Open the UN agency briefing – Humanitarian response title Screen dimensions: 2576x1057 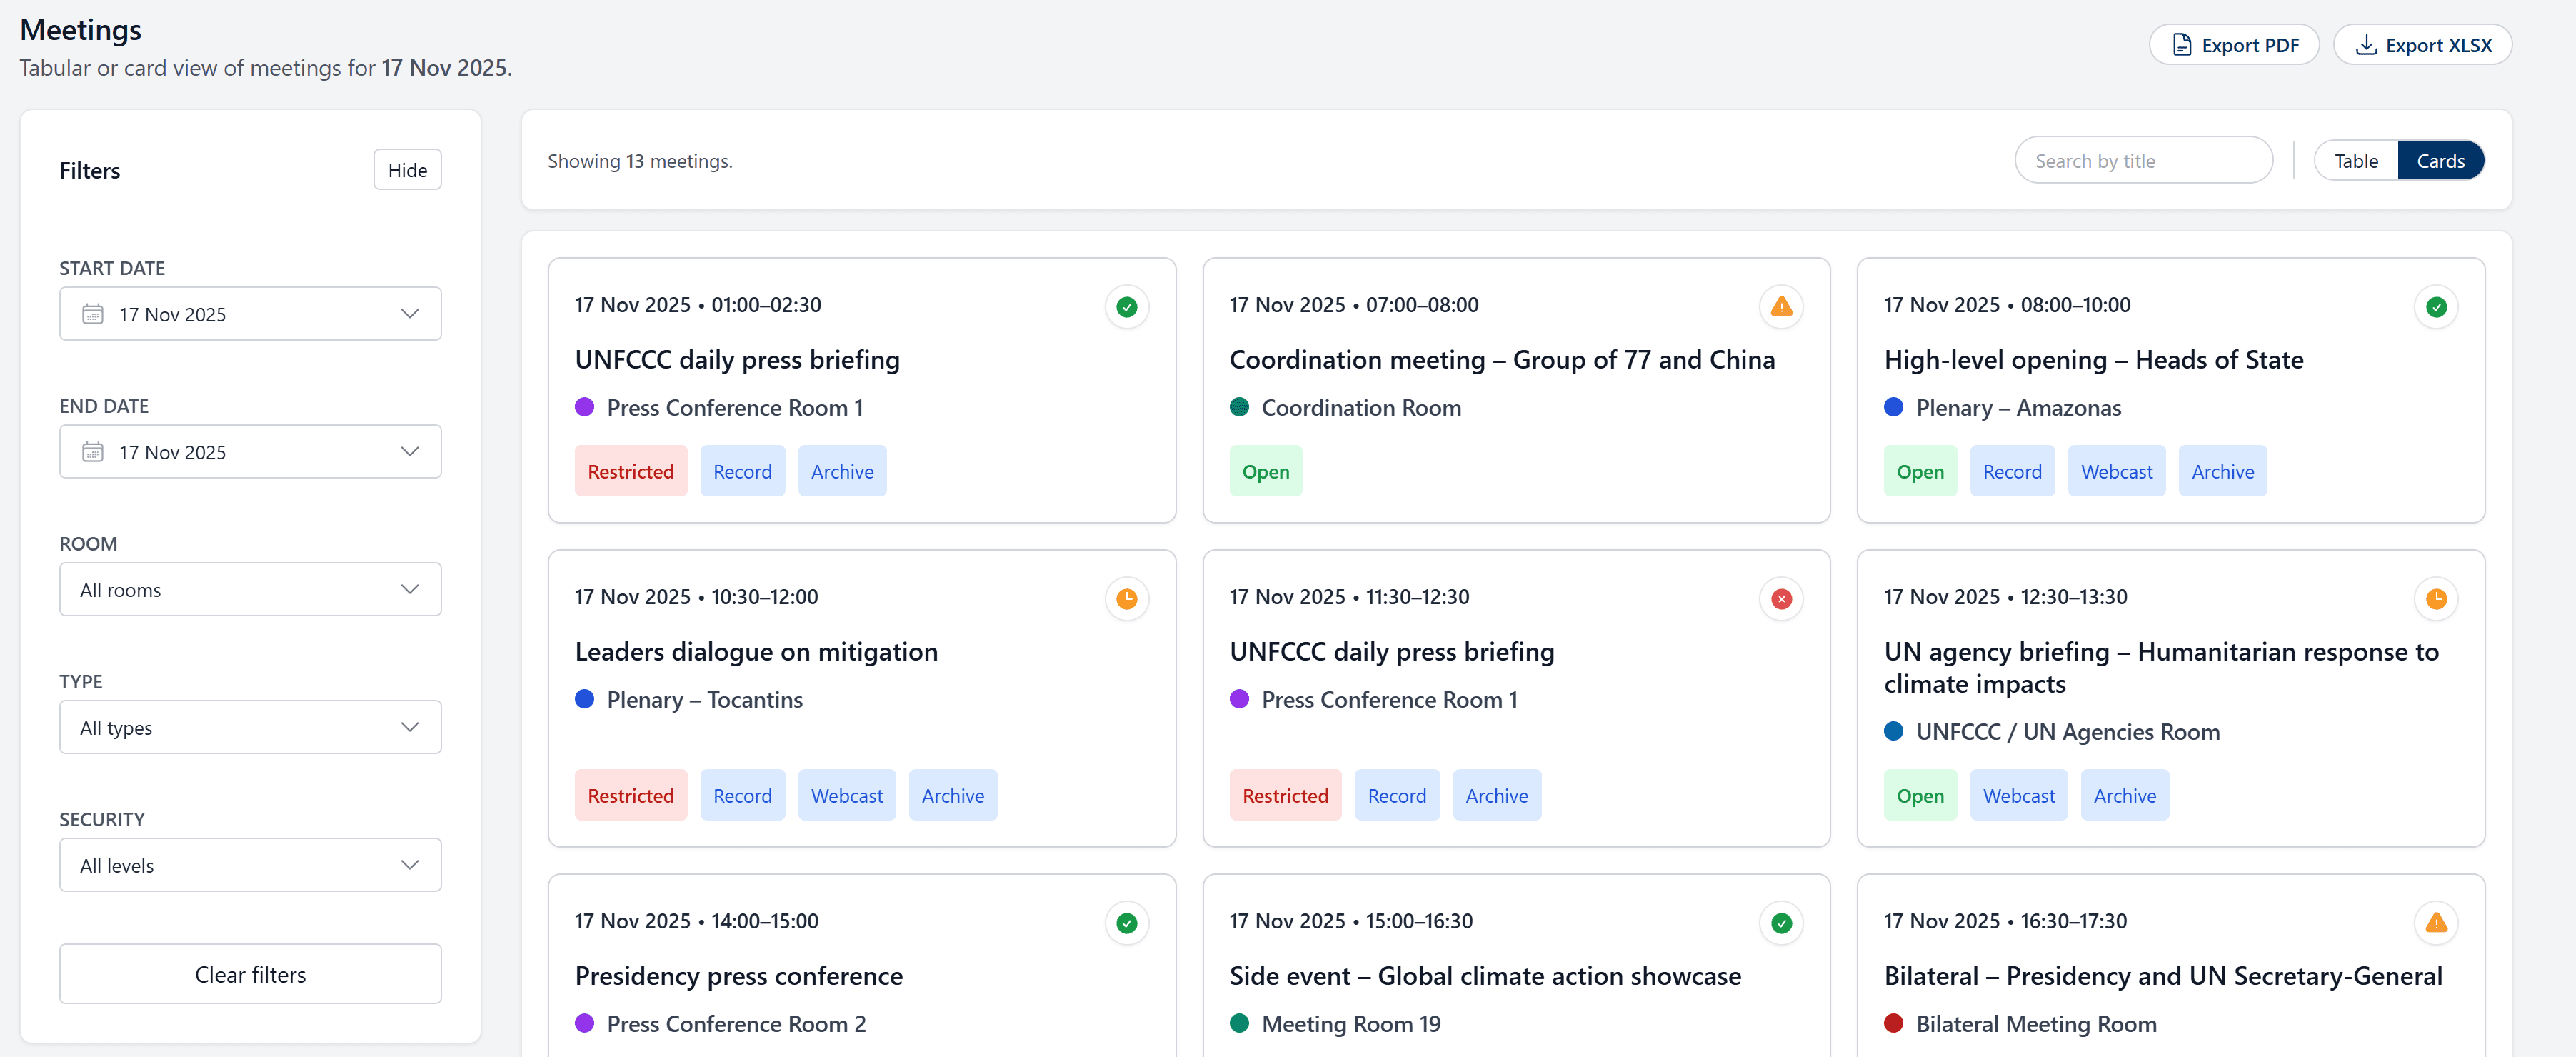pyautogui.click(x=2161, y=667)
